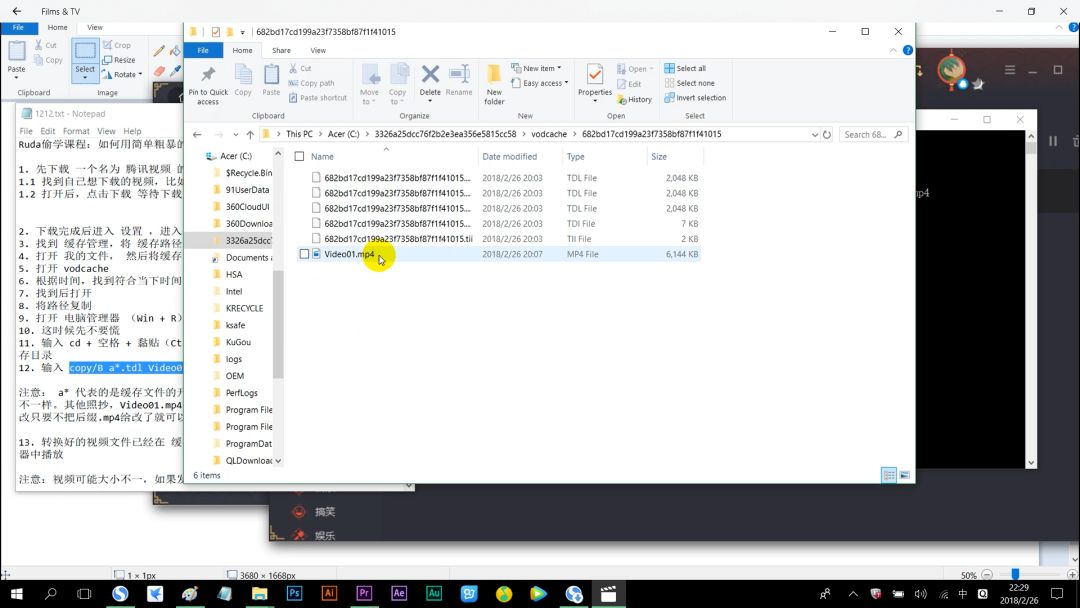Image resolution: width=1080 pixels, height=608 pixels.
Task: Open Notepad's Edit menu
Action: pos(48,131)
